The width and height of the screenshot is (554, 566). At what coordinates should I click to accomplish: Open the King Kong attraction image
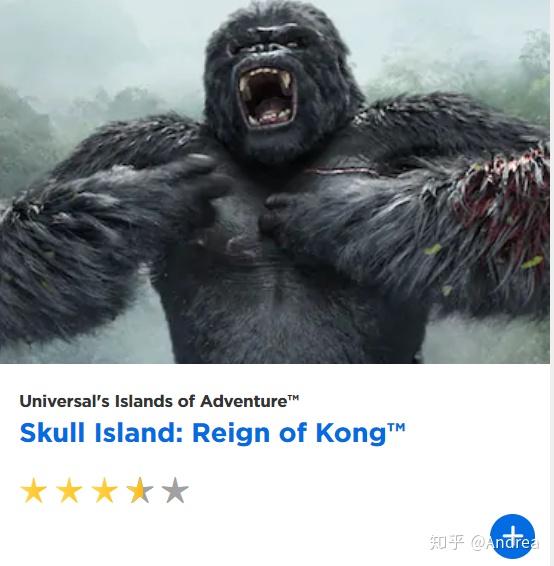[x=275, y=182]
